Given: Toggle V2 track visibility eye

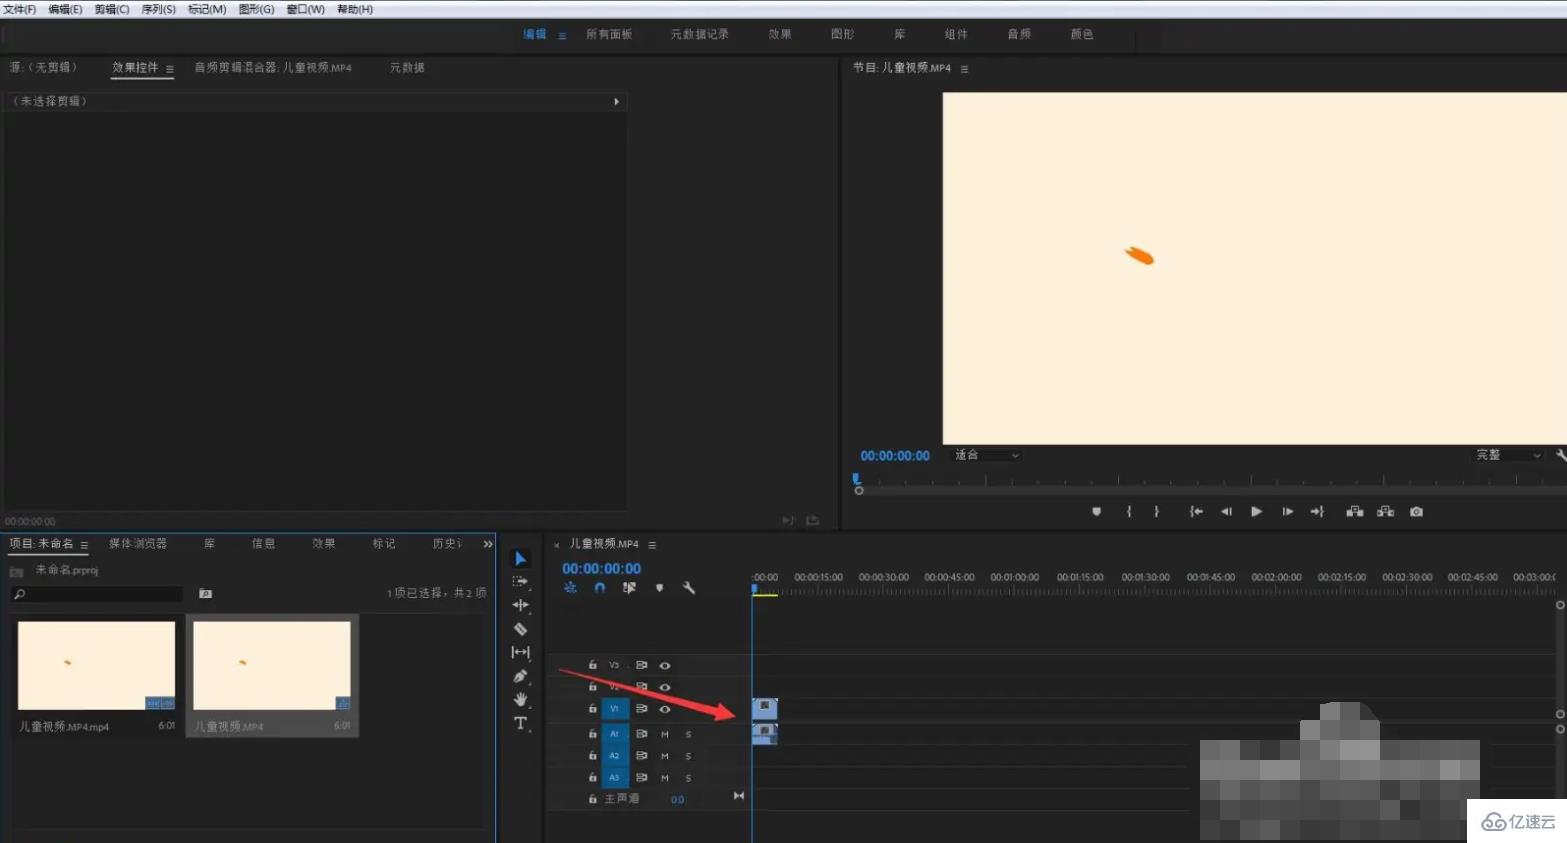Looking at the screenshot, I should click(665, 687).
